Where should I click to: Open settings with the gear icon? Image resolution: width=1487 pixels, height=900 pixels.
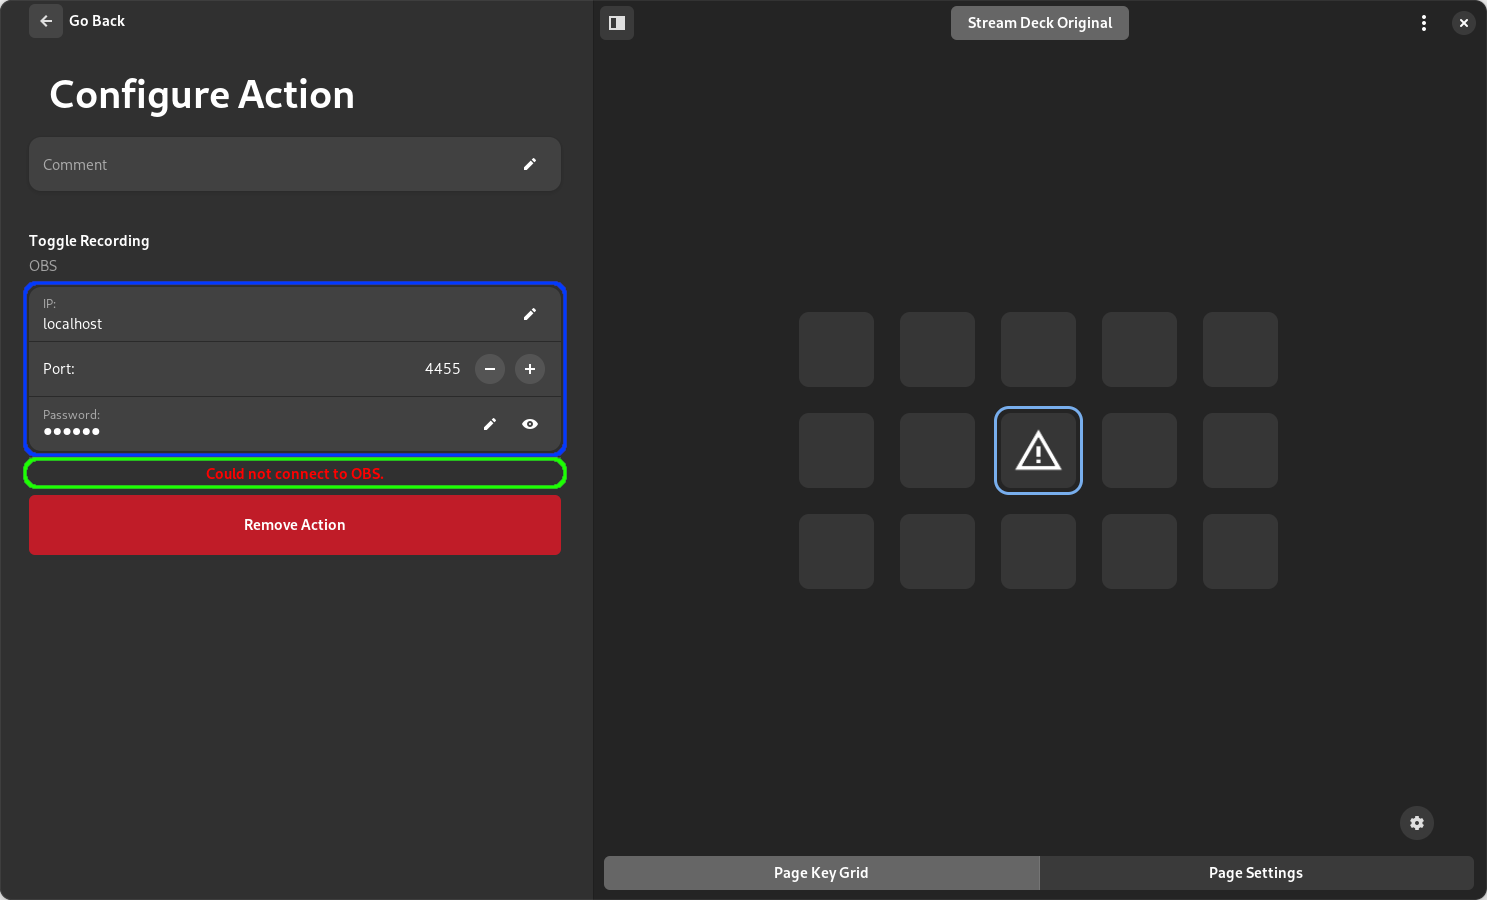point(1417,823)
